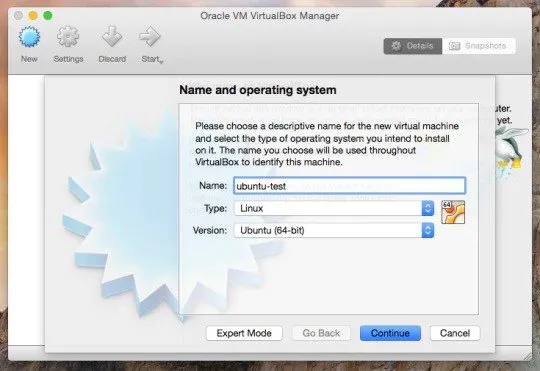Click the Expert Mode button
Viewport: 540px width, 371px height.
click(x=244, y=333)
